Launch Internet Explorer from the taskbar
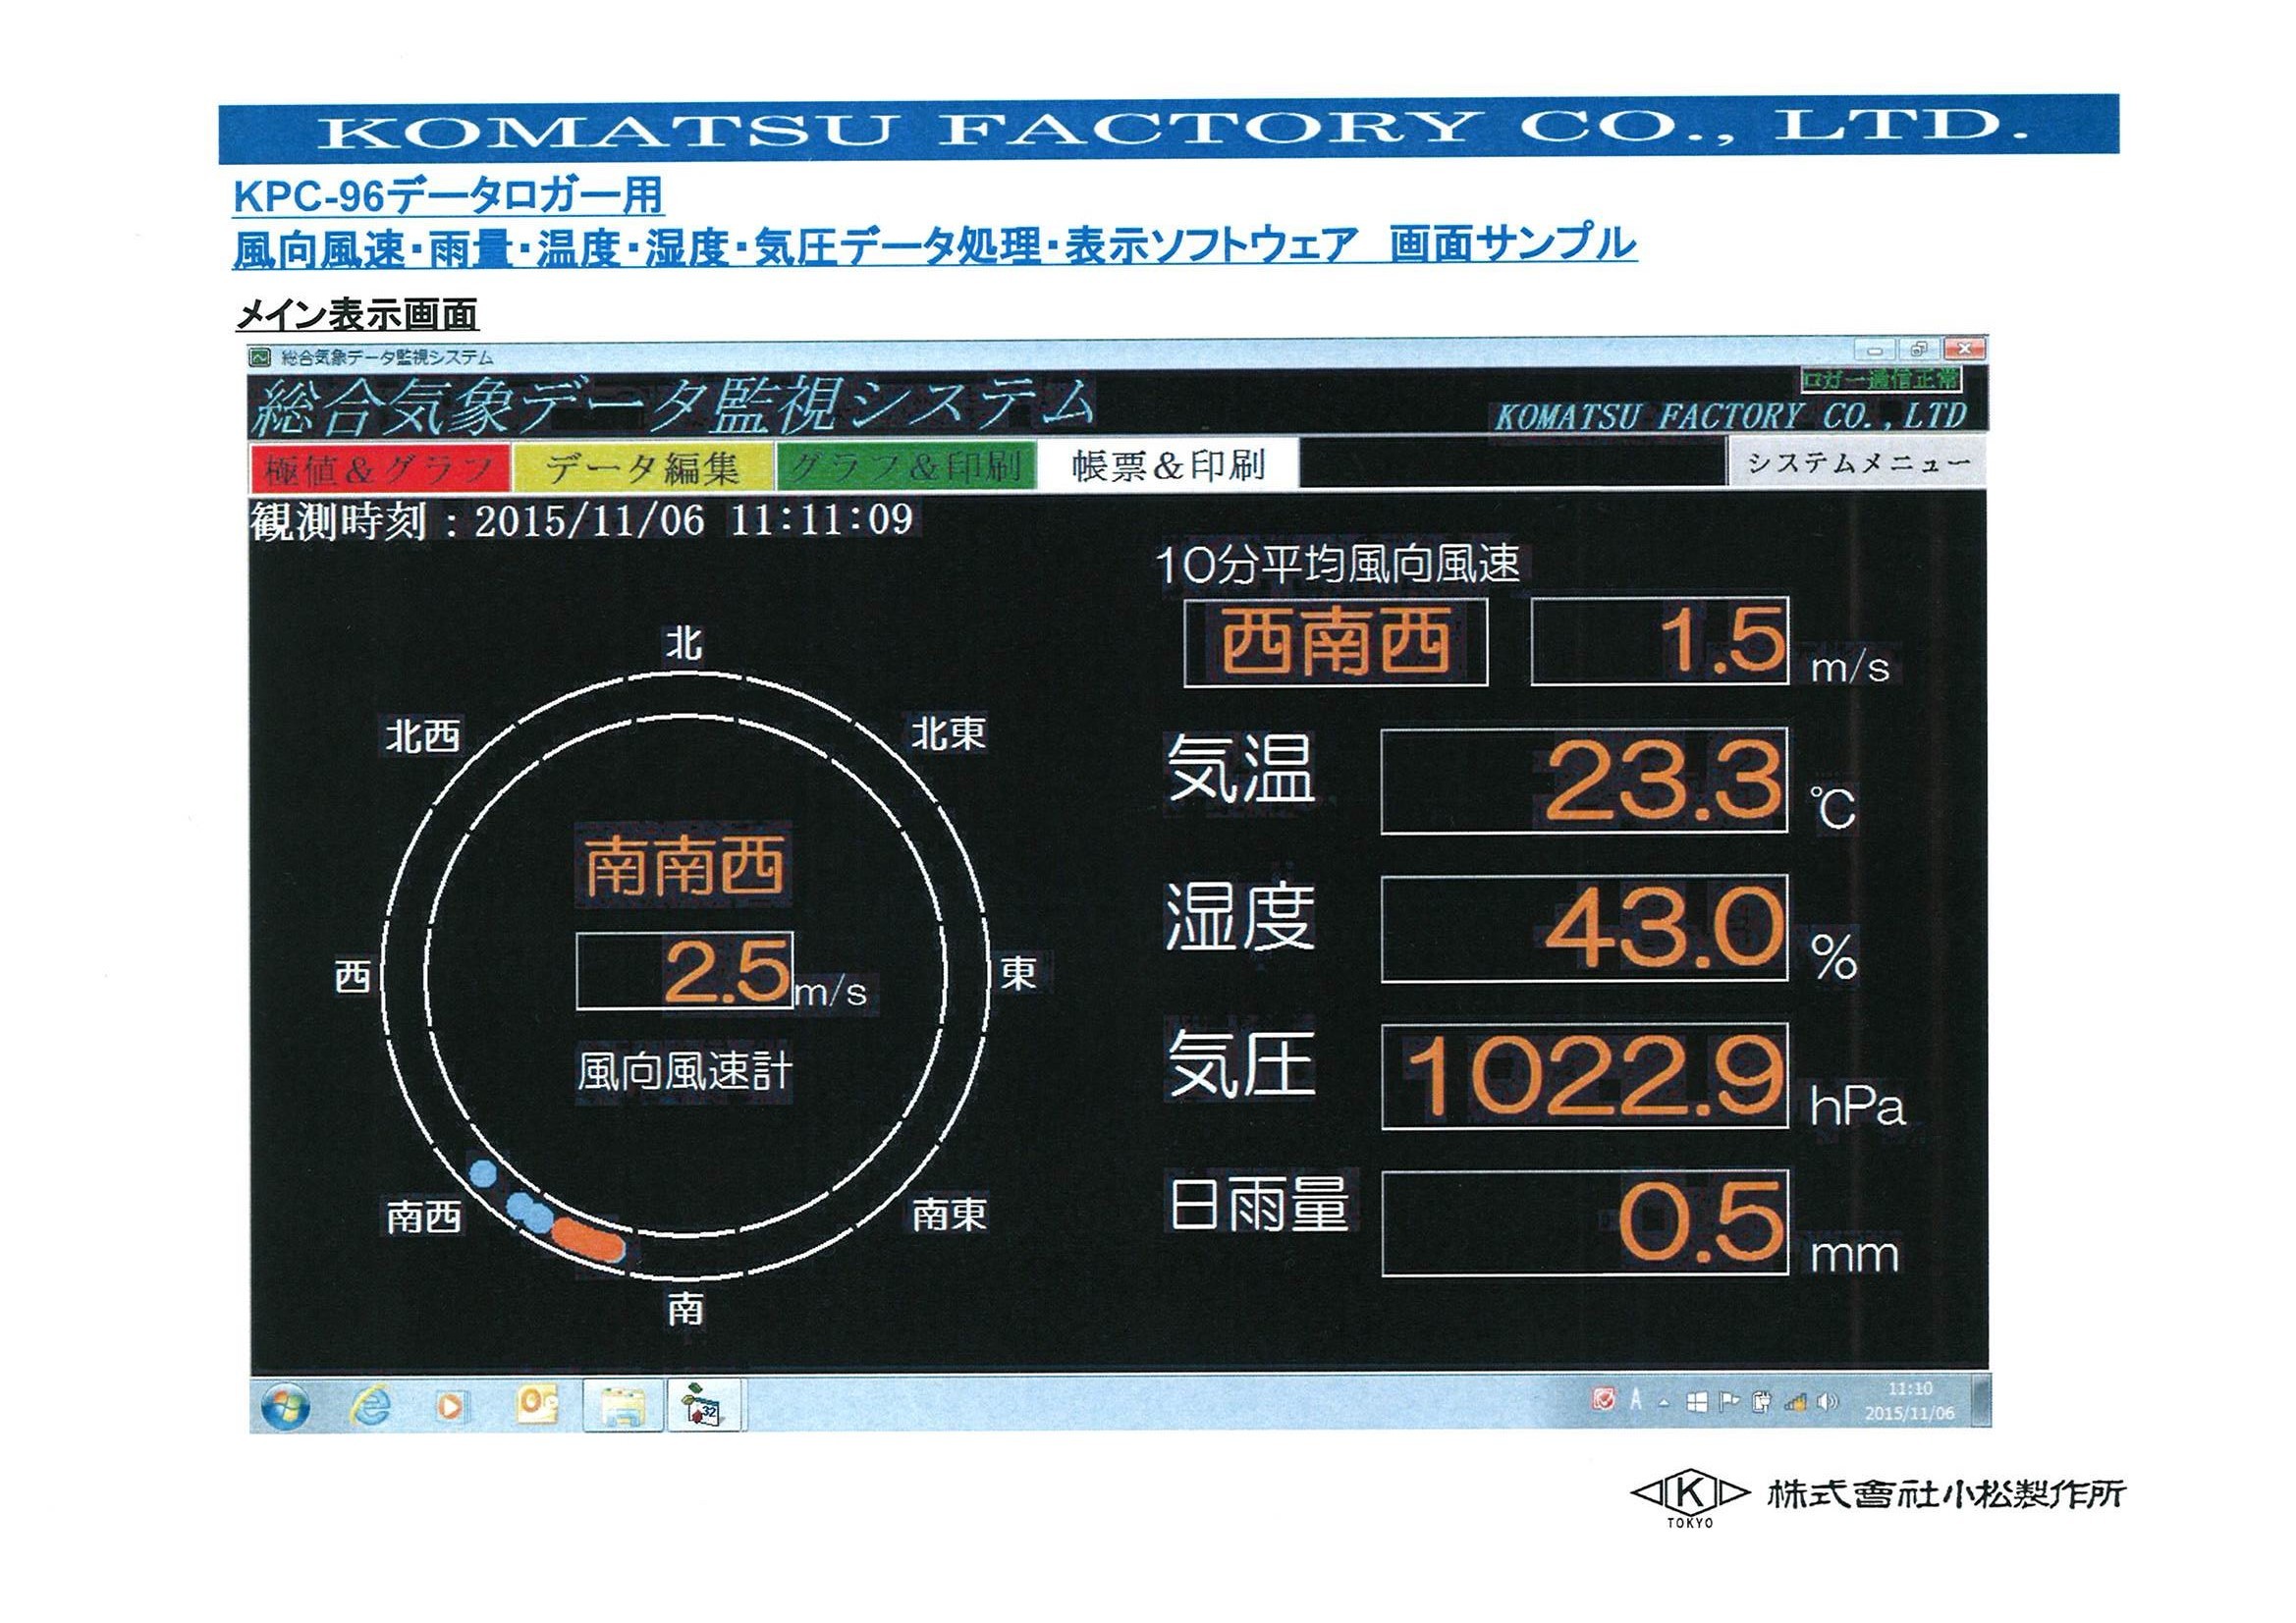The image size is (2296, 1623). [x=370, y=1406]
